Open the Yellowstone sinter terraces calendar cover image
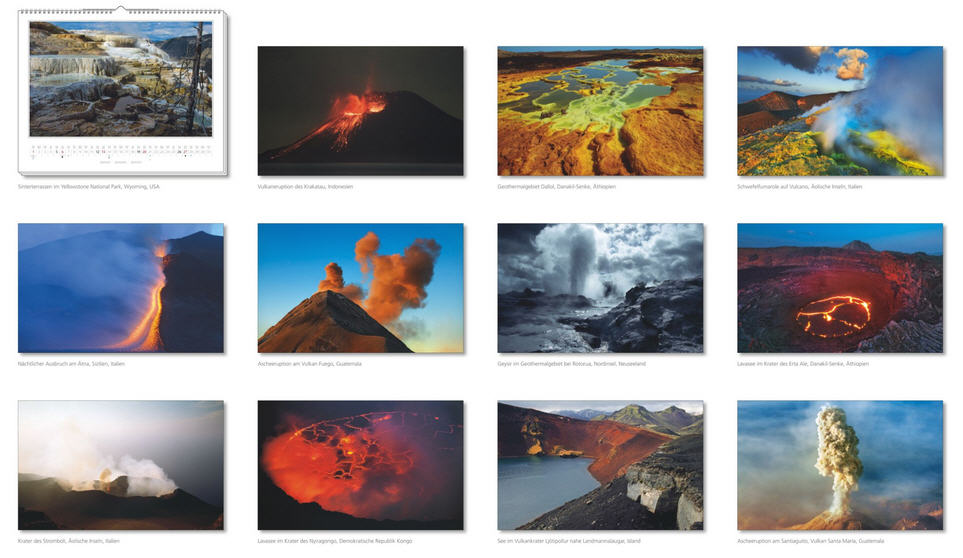This screenshot has width=963, height=558. [121, 79]
